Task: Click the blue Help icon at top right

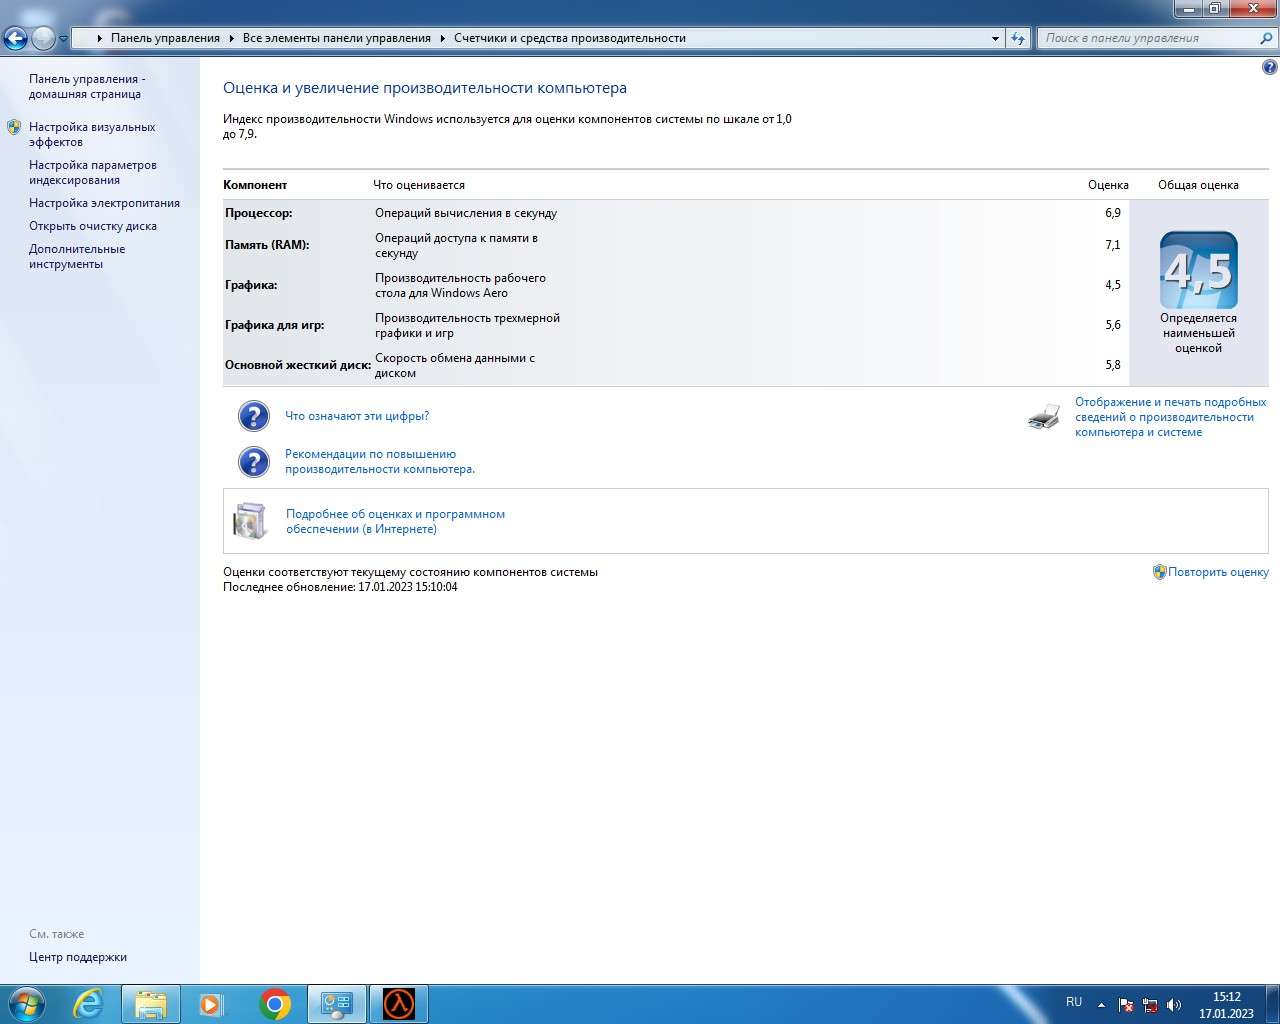Action: 1269,68
